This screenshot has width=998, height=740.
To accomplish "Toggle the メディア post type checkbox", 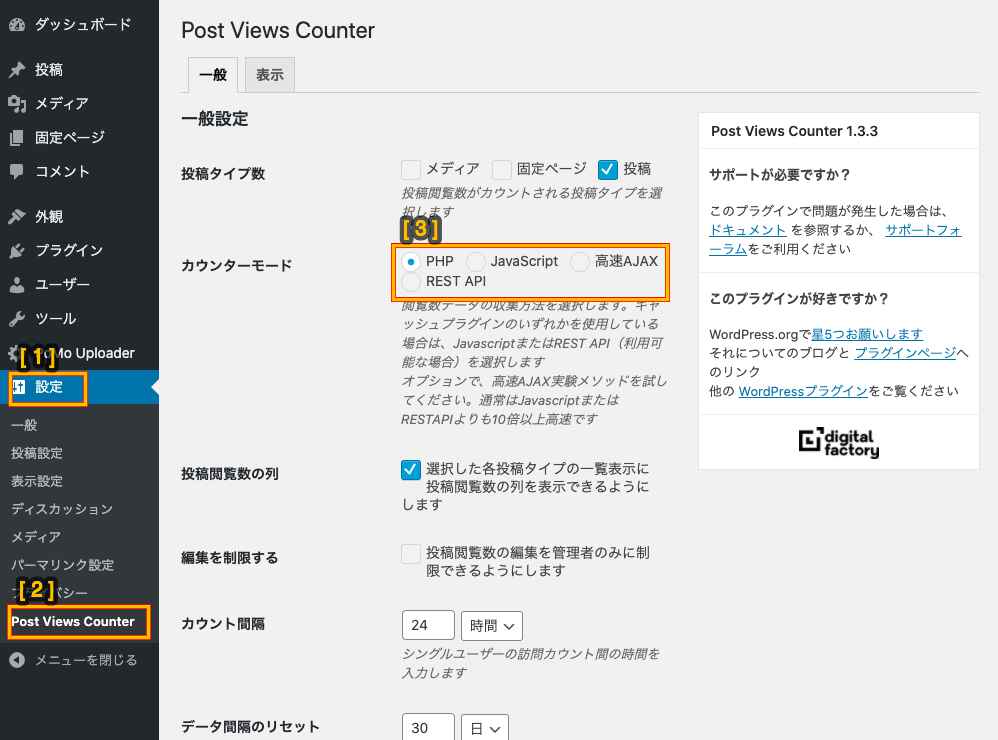I will [x=411, y=169].
